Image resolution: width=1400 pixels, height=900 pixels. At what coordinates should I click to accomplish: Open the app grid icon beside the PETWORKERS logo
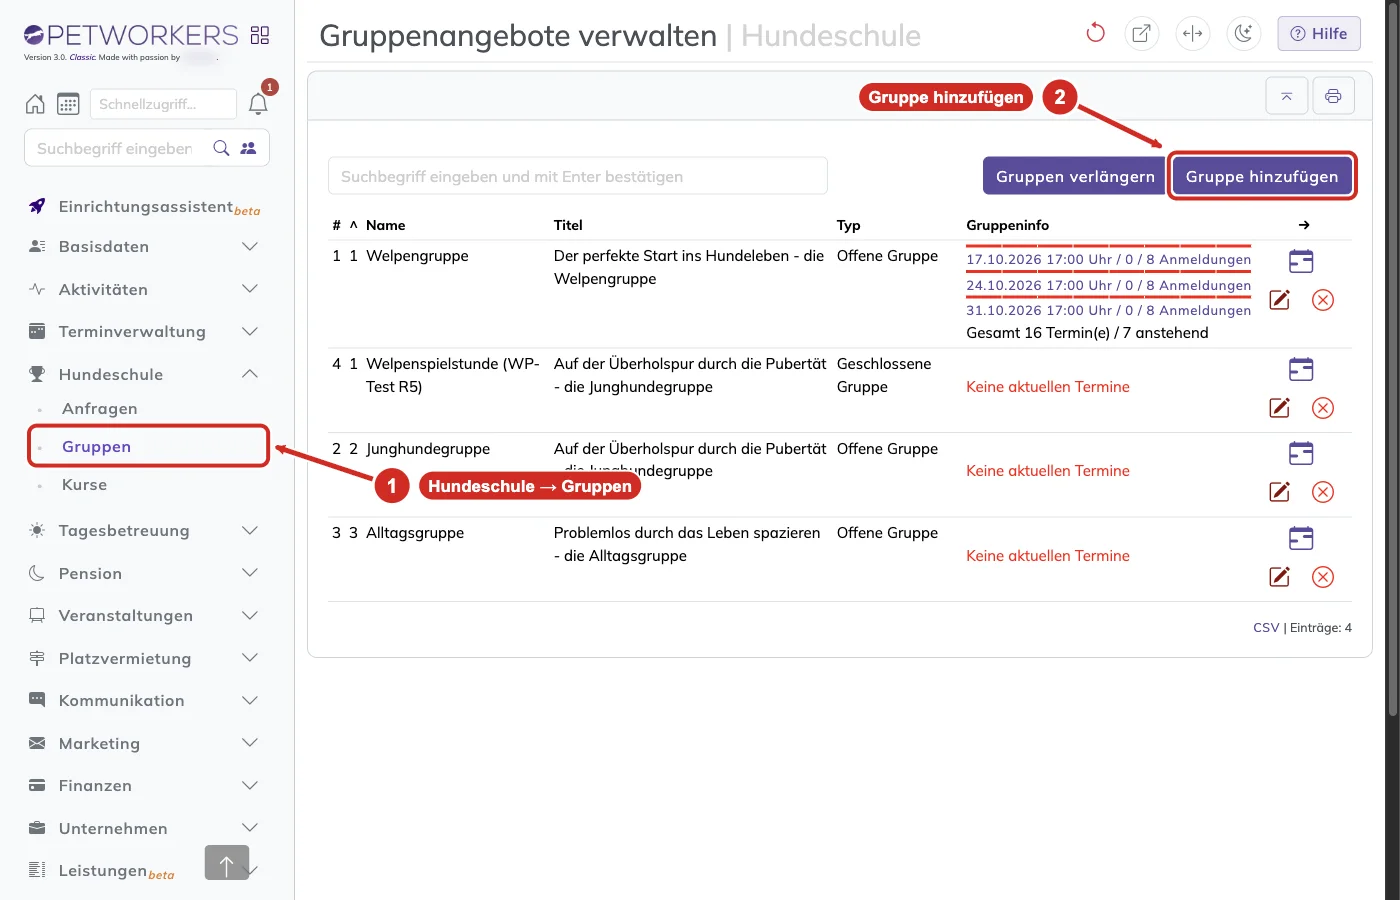[x=260, y=36]
